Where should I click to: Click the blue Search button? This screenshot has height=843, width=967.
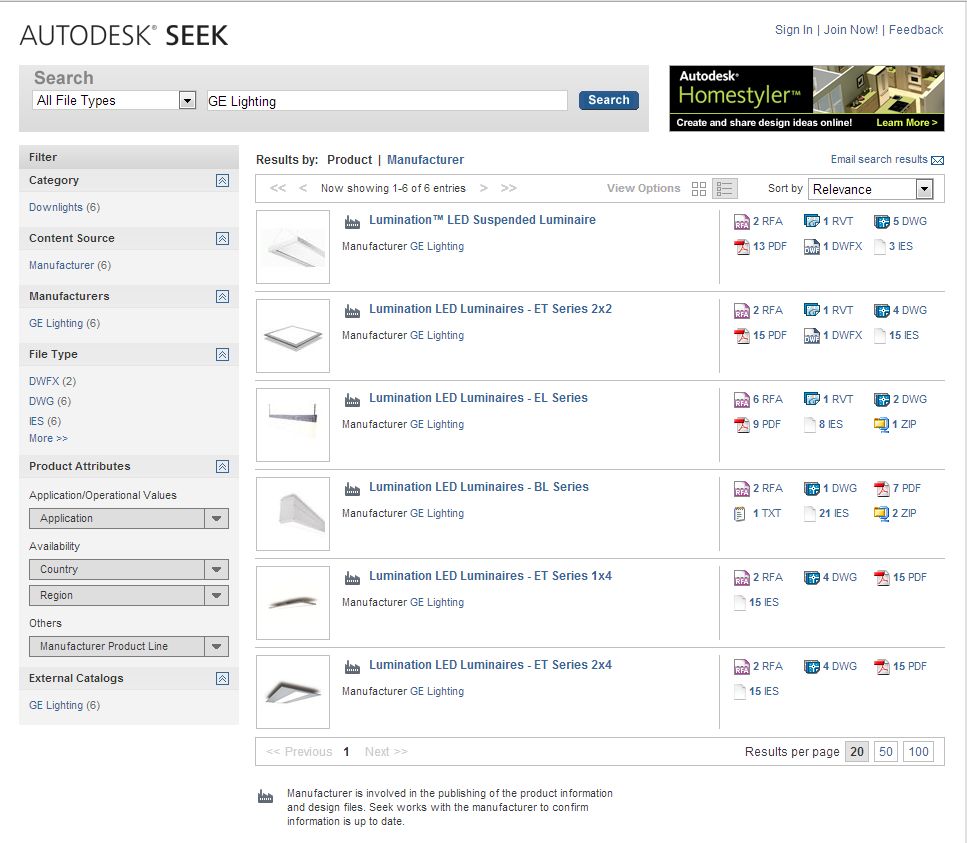click(609, 100)
